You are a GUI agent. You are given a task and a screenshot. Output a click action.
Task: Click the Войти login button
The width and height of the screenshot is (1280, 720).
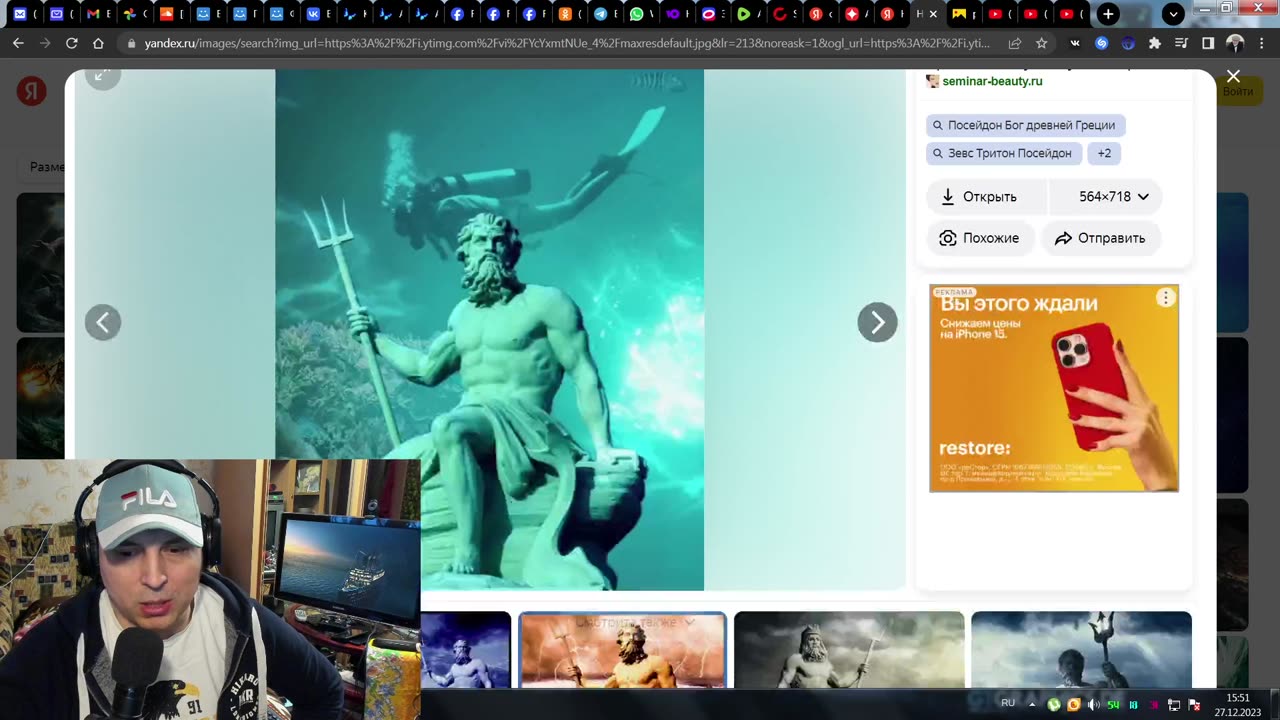point(1237,91)
